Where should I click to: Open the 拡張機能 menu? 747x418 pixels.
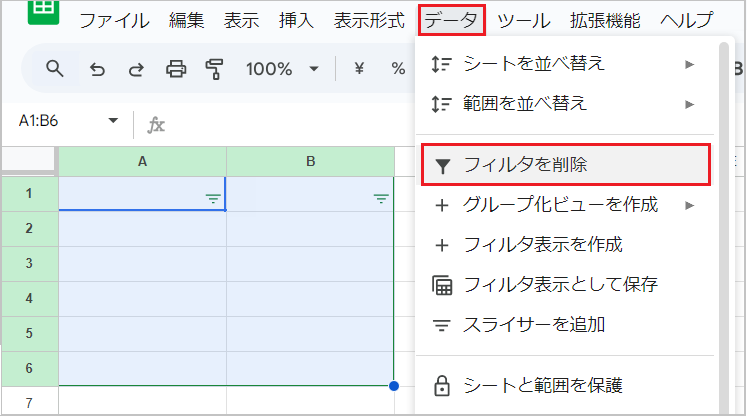(x=605, y=20)
